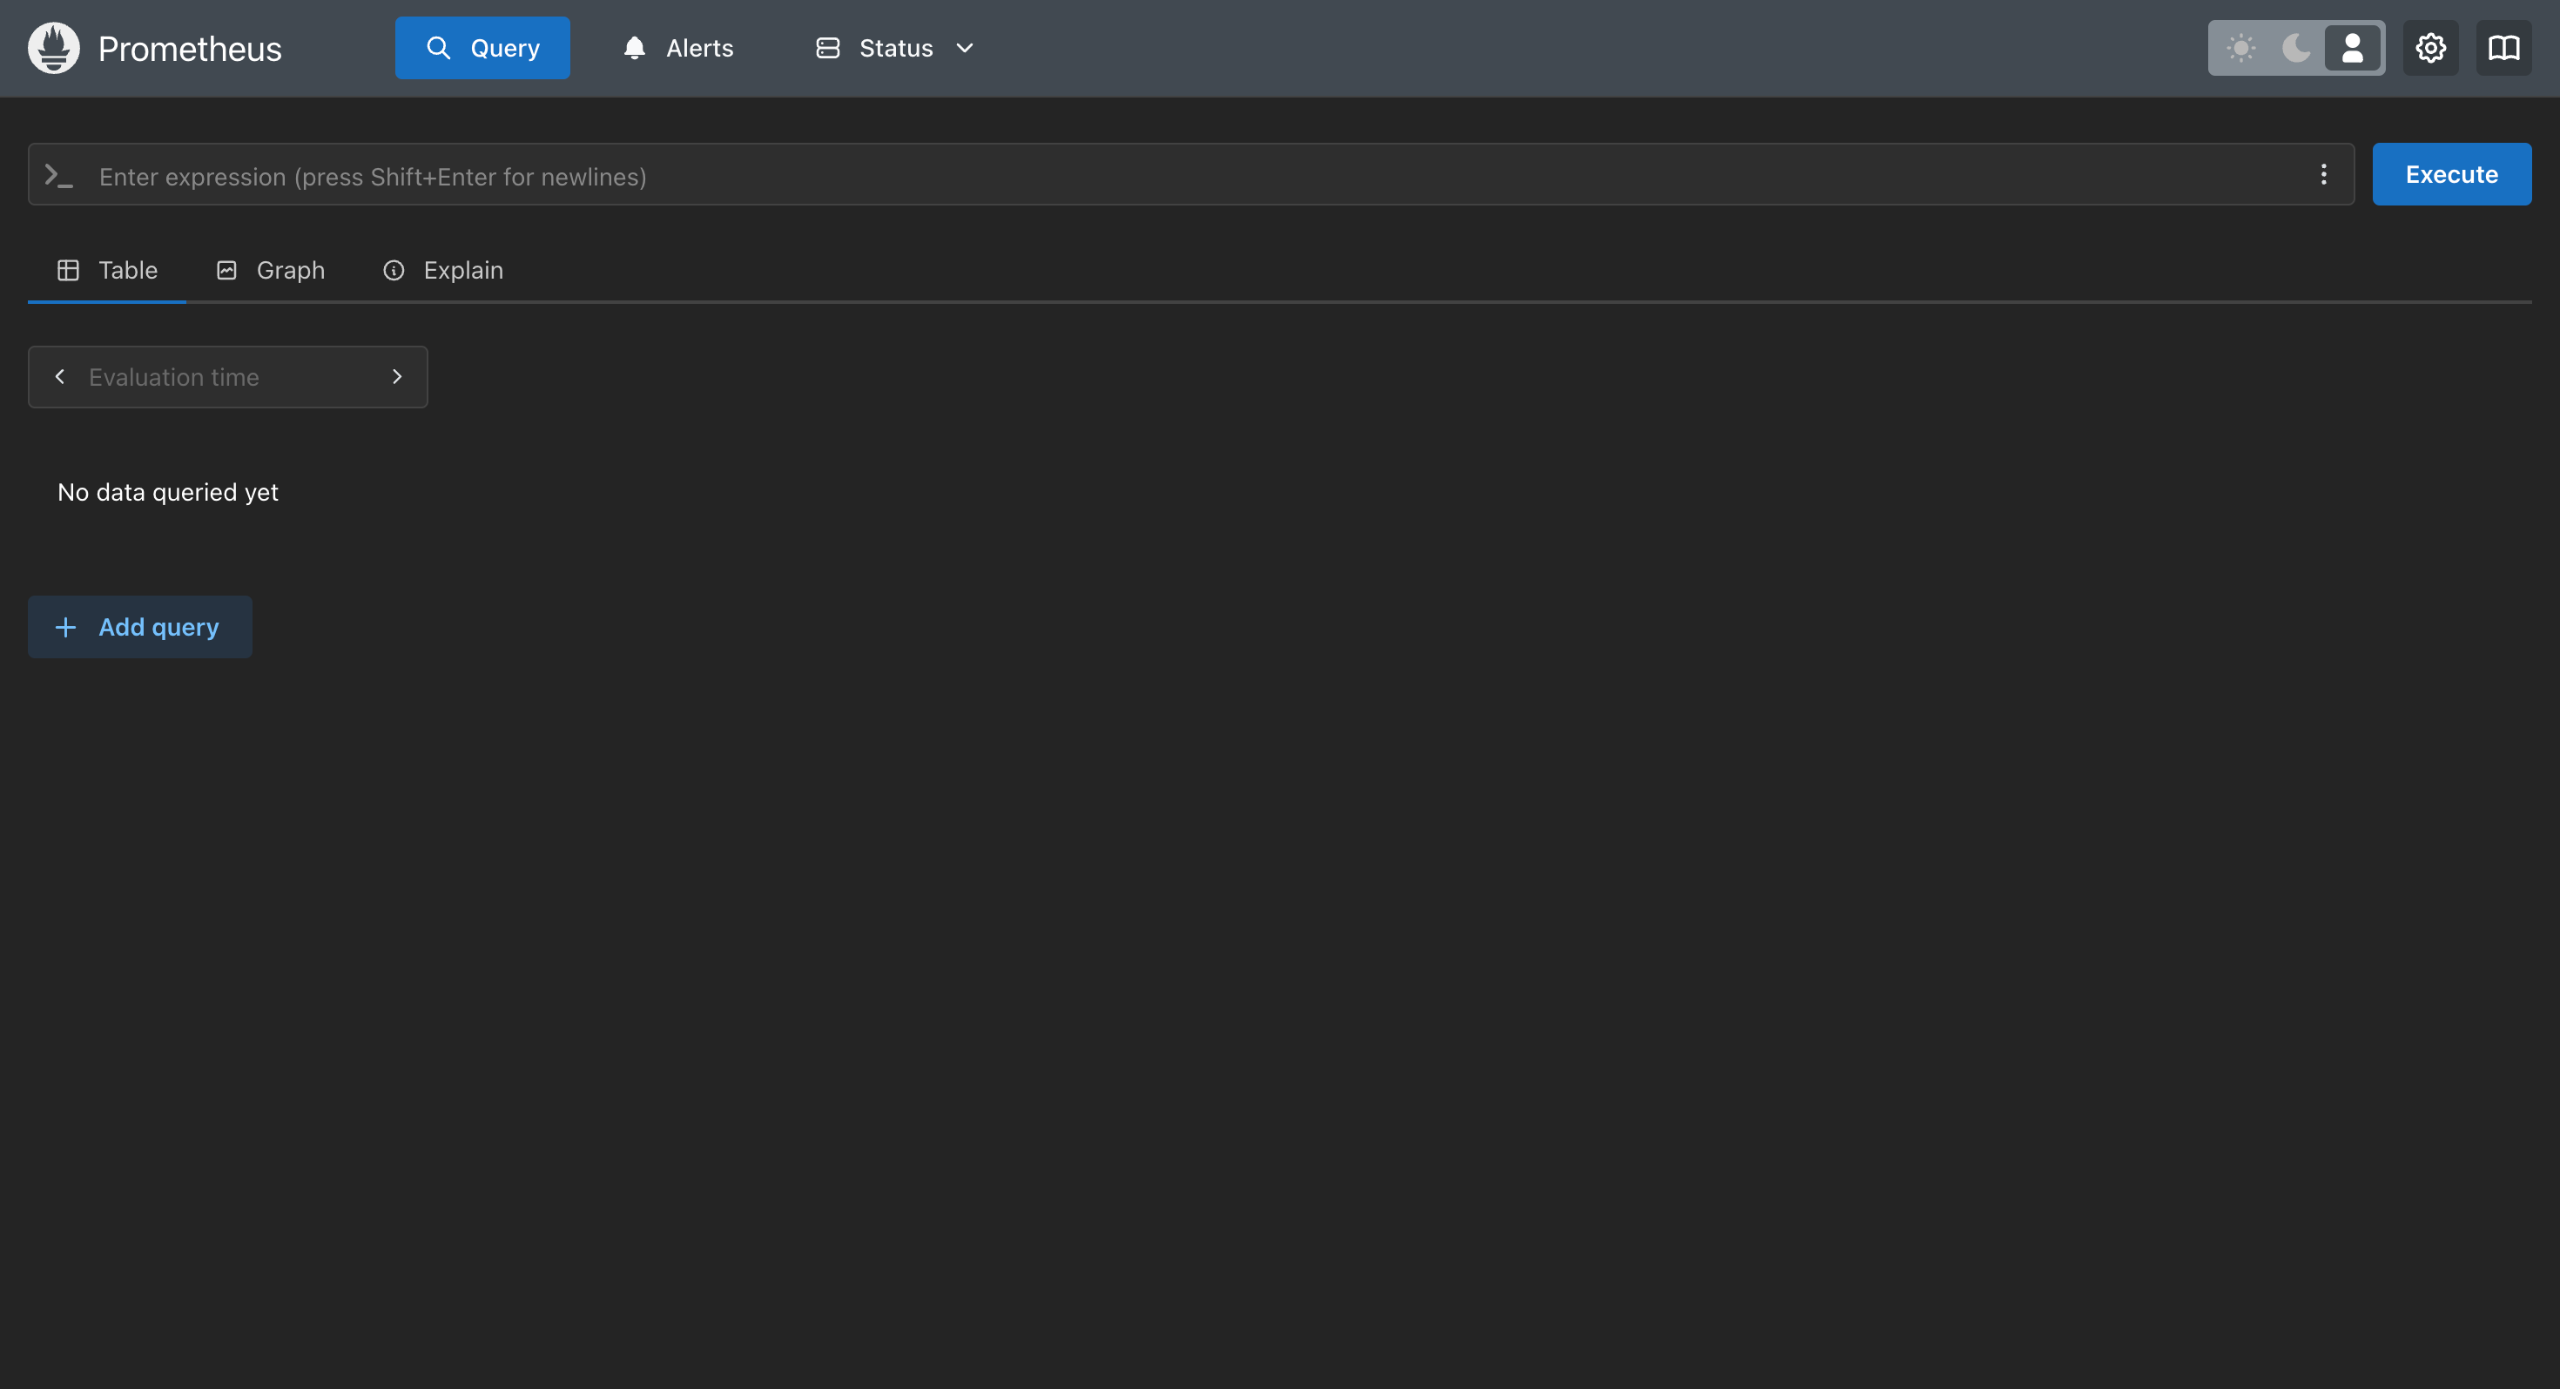
Task: Switch to light theme with the sun icon
Action: [2241, 48]
